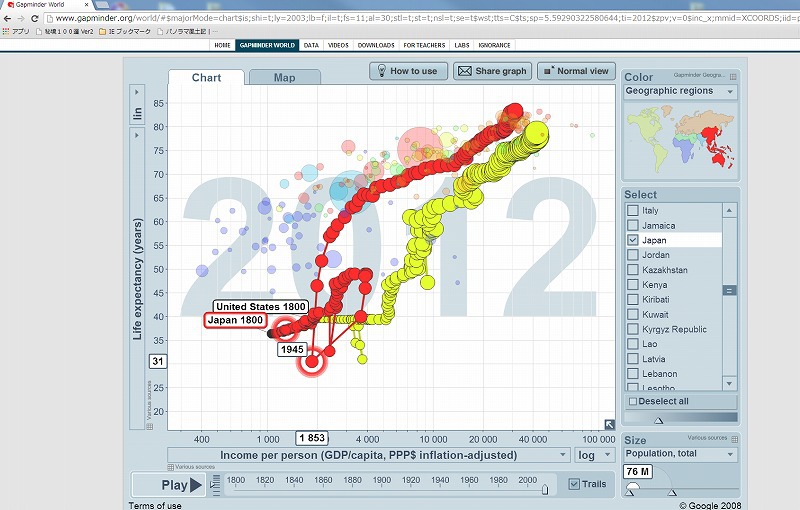
Task: Open the IE ブックマーク bookmarks folder
Action: pos(124,31)
